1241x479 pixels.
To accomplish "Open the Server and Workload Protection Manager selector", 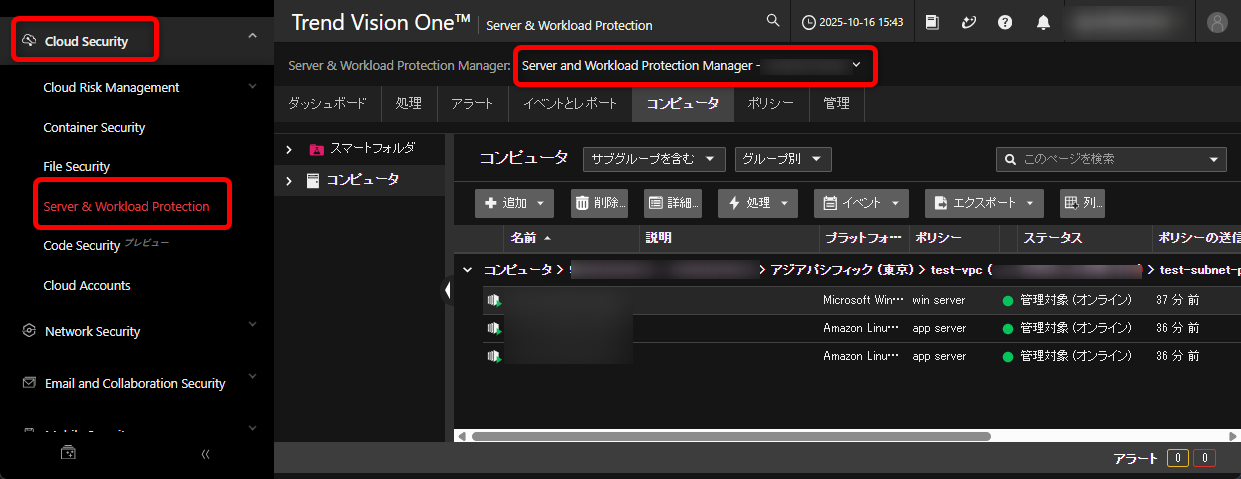I will 694,66.
